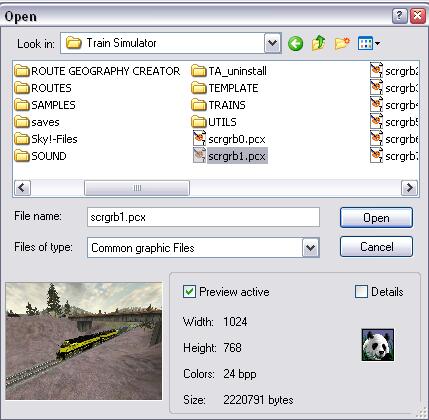Image resolution: width=429 pixels, height=420 pixels.
Task: Click the ROUTES folder icon
Action: pos(22,88)
